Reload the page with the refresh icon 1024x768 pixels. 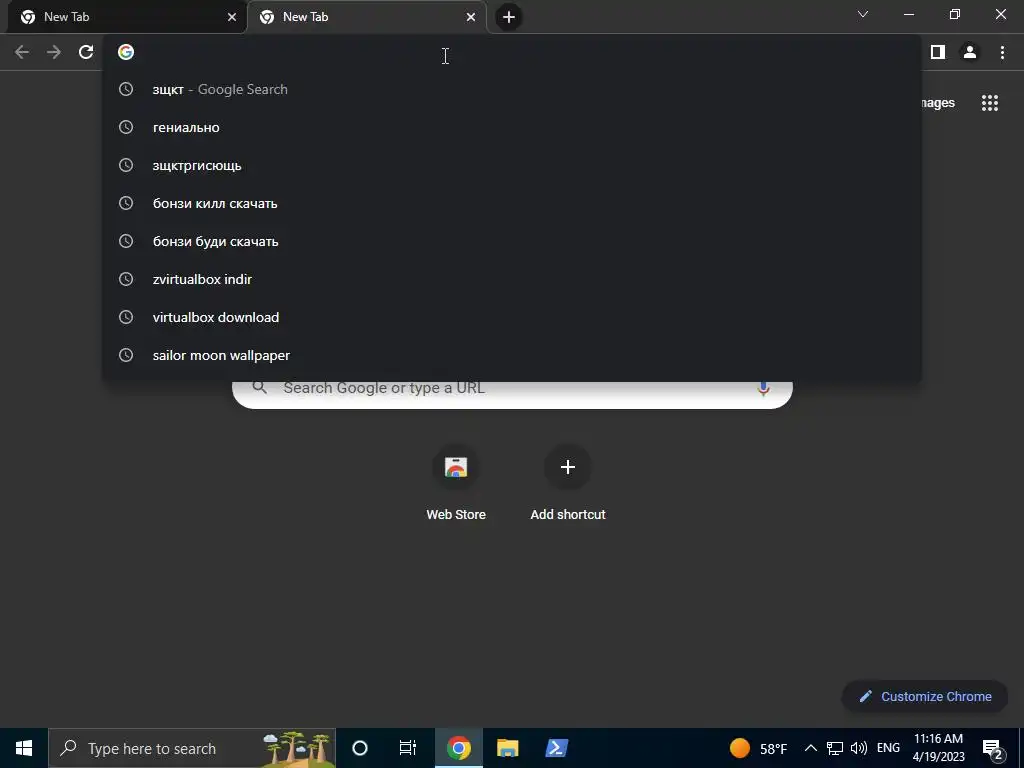click(86, 52)
